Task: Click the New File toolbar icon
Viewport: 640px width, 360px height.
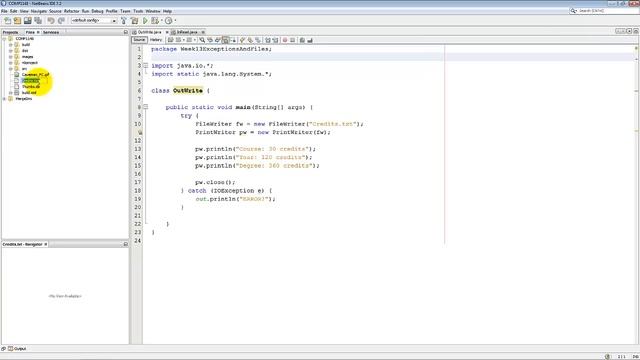Action: [7, 20]
